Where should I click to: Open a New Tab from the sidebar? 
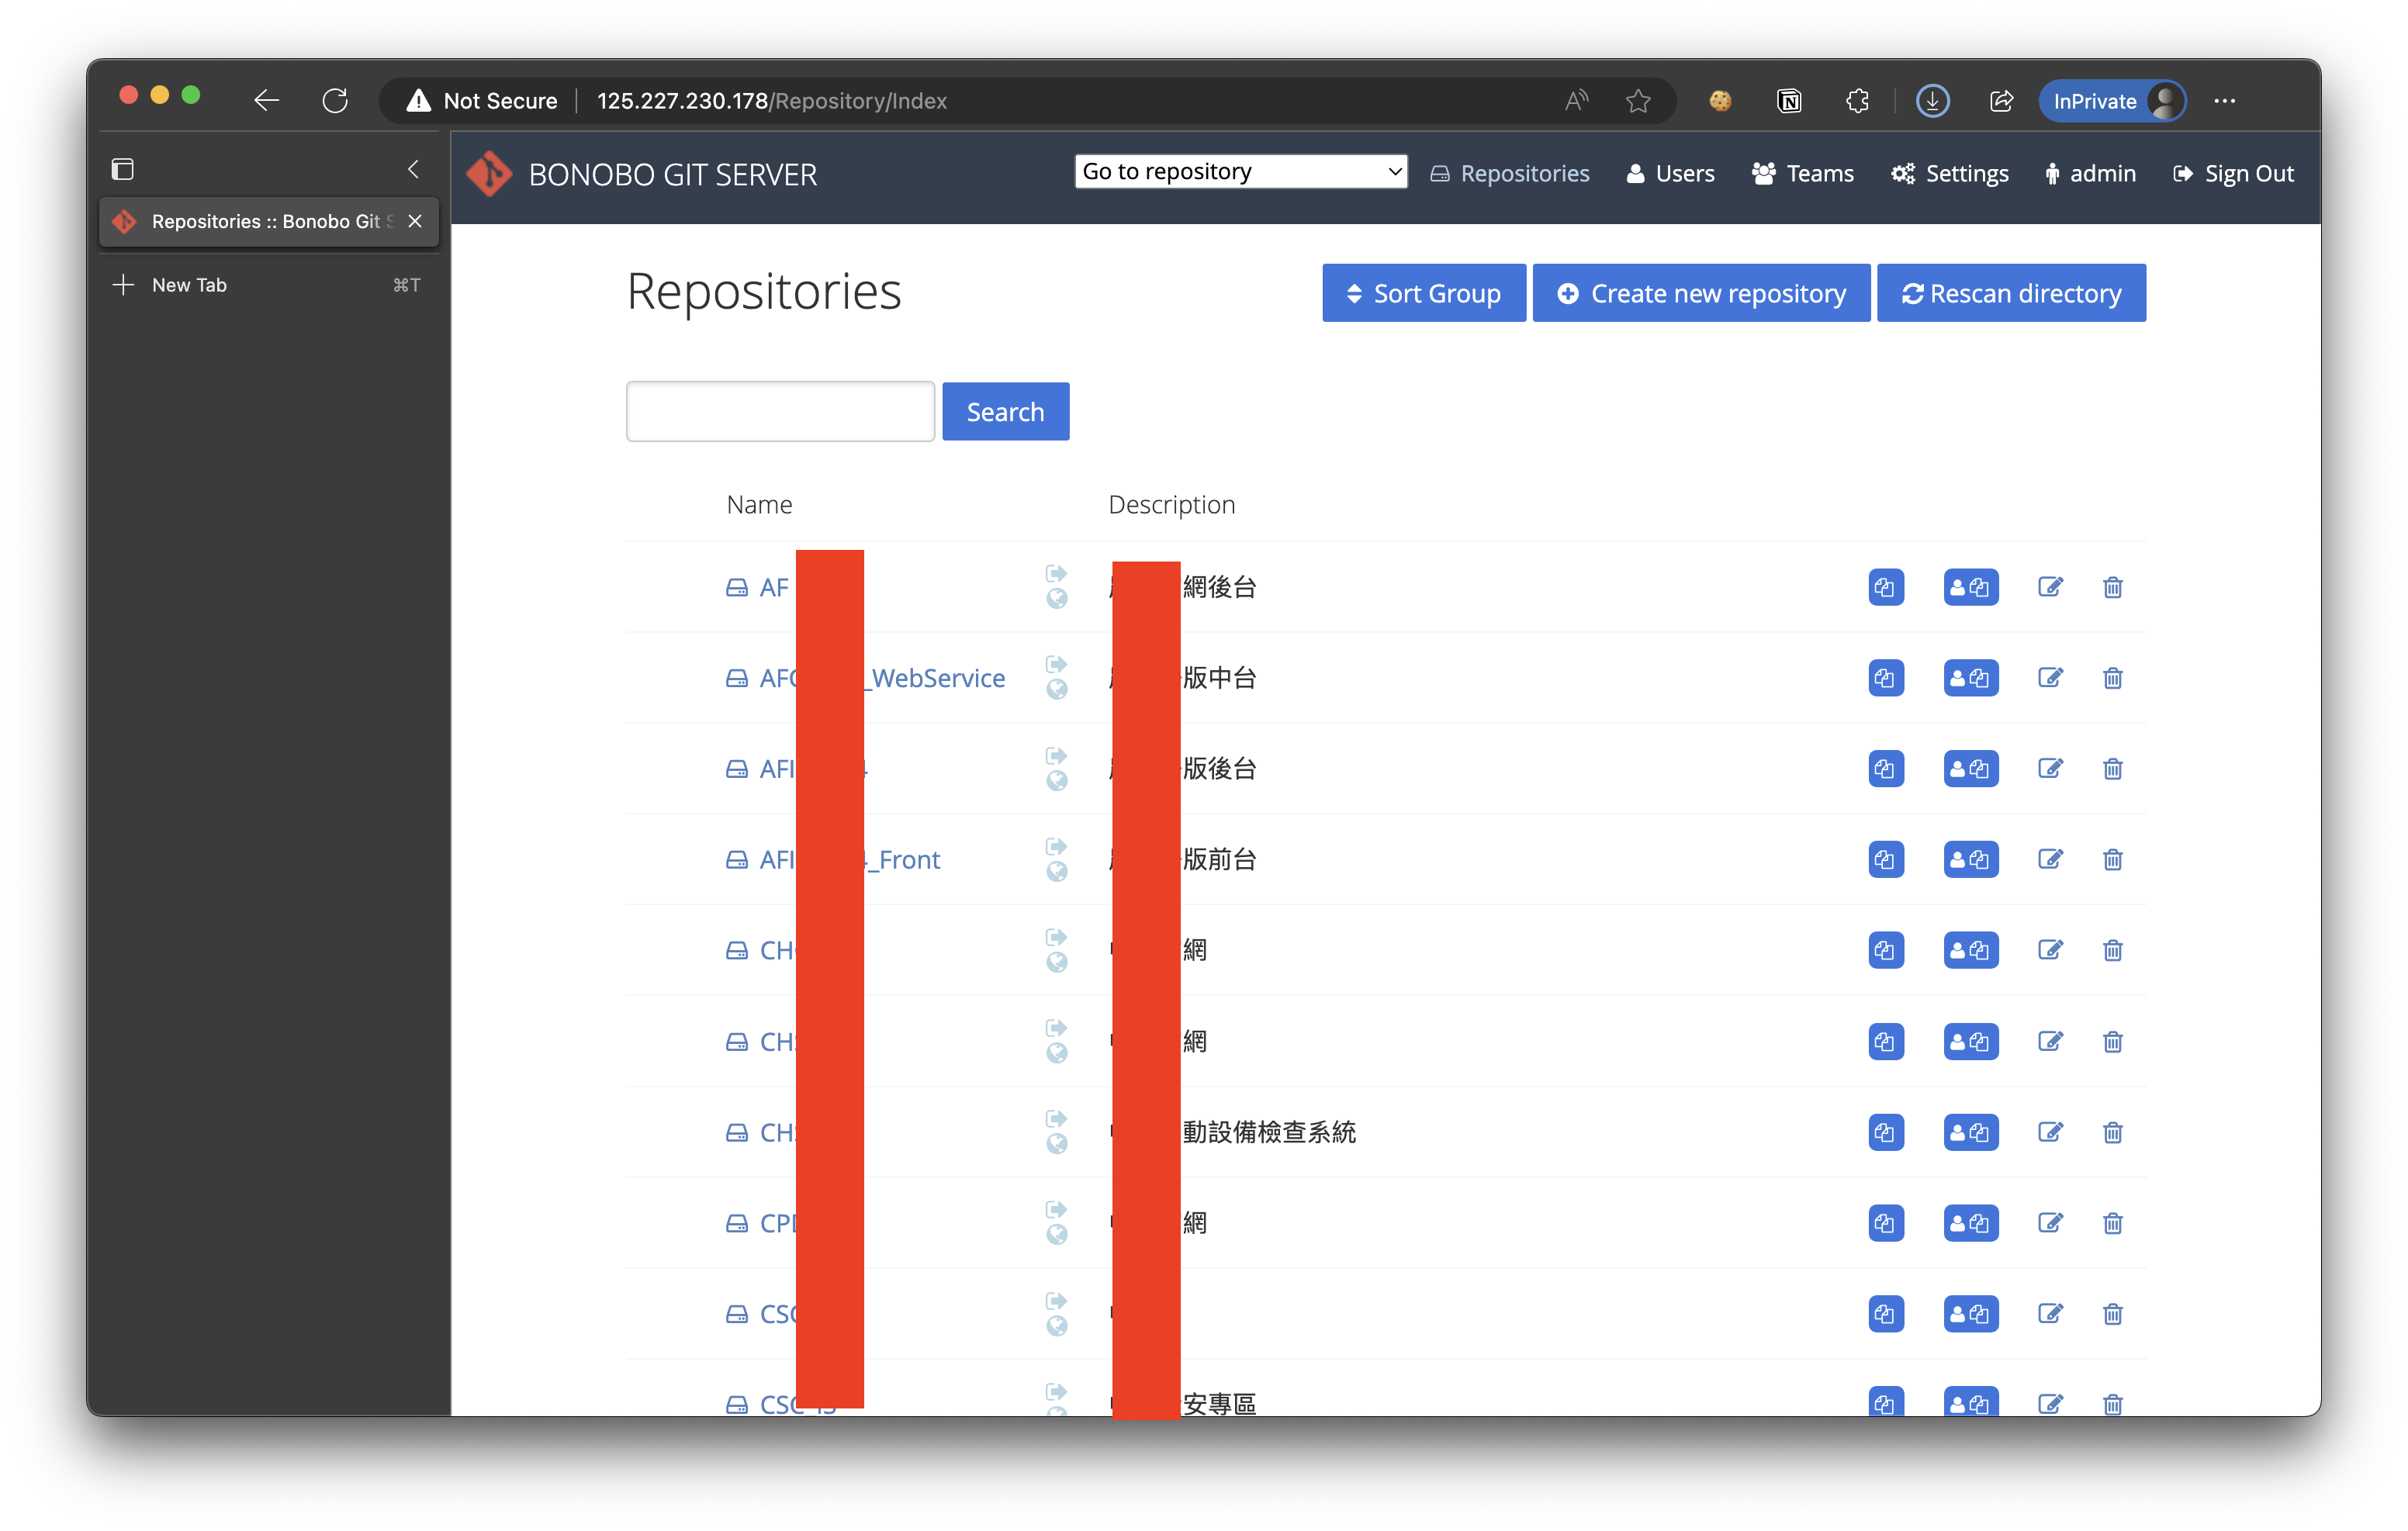point(268,285)
